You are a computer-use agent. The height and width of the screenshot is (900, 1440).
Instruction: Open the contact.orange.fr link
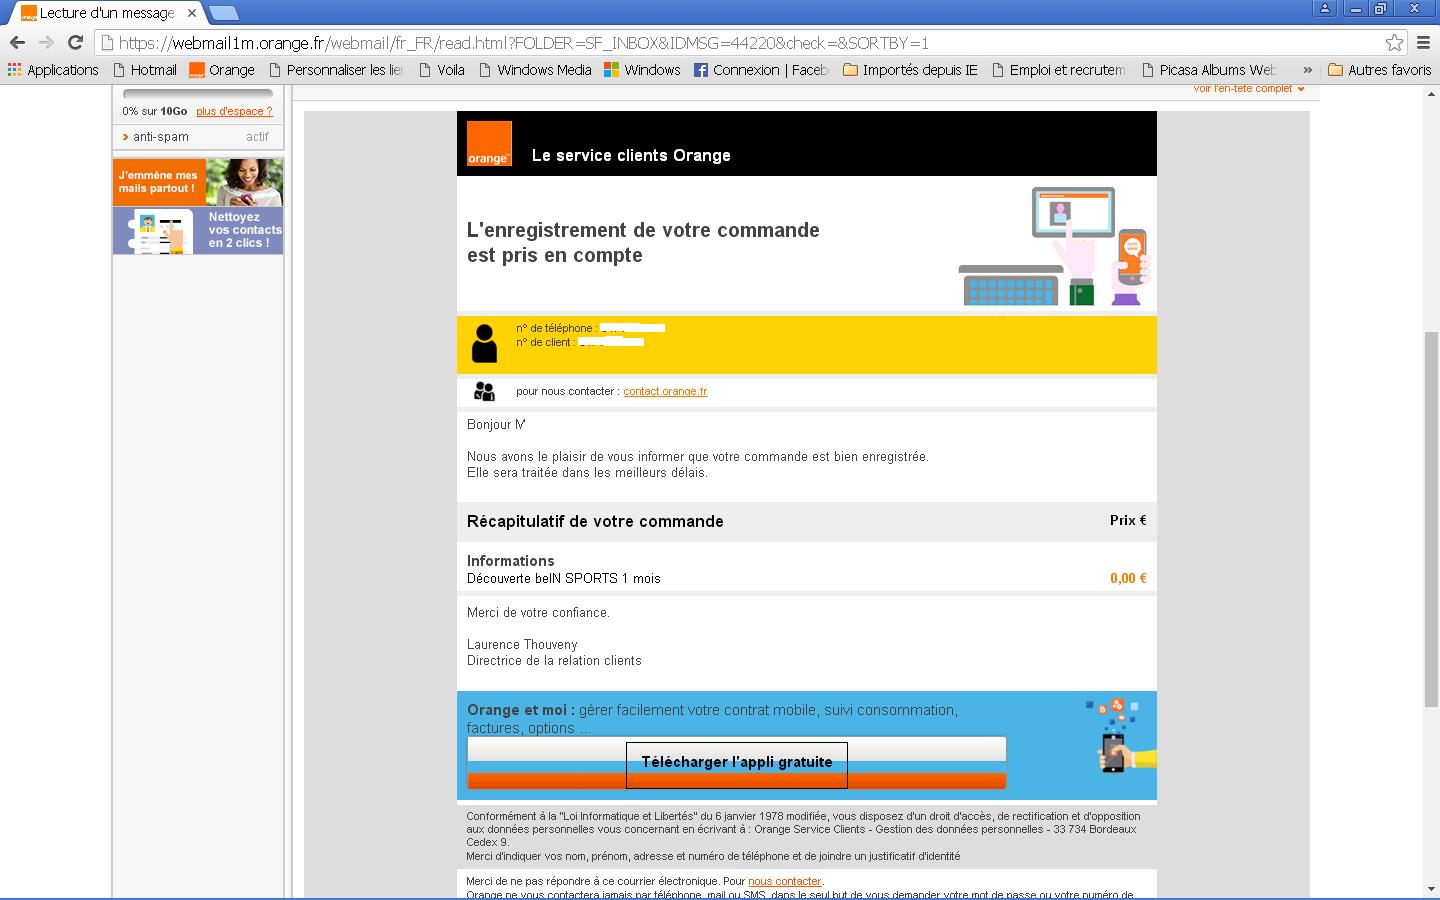pos(665,391)
